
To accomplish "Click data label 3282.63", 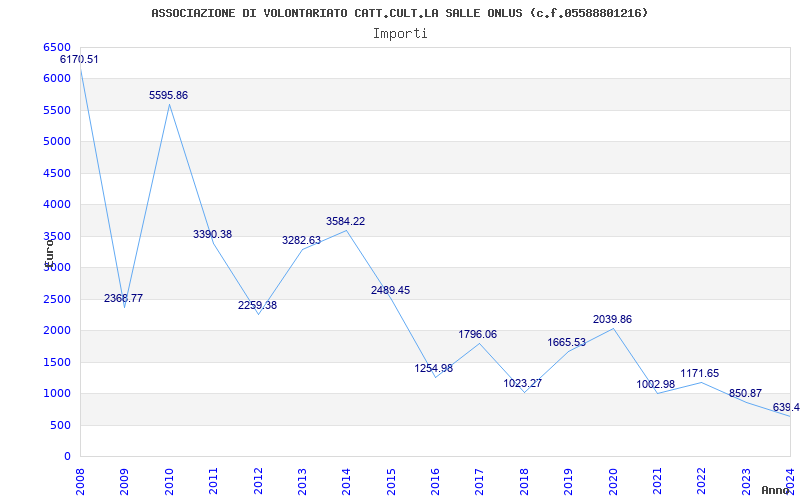I will 302,240.
